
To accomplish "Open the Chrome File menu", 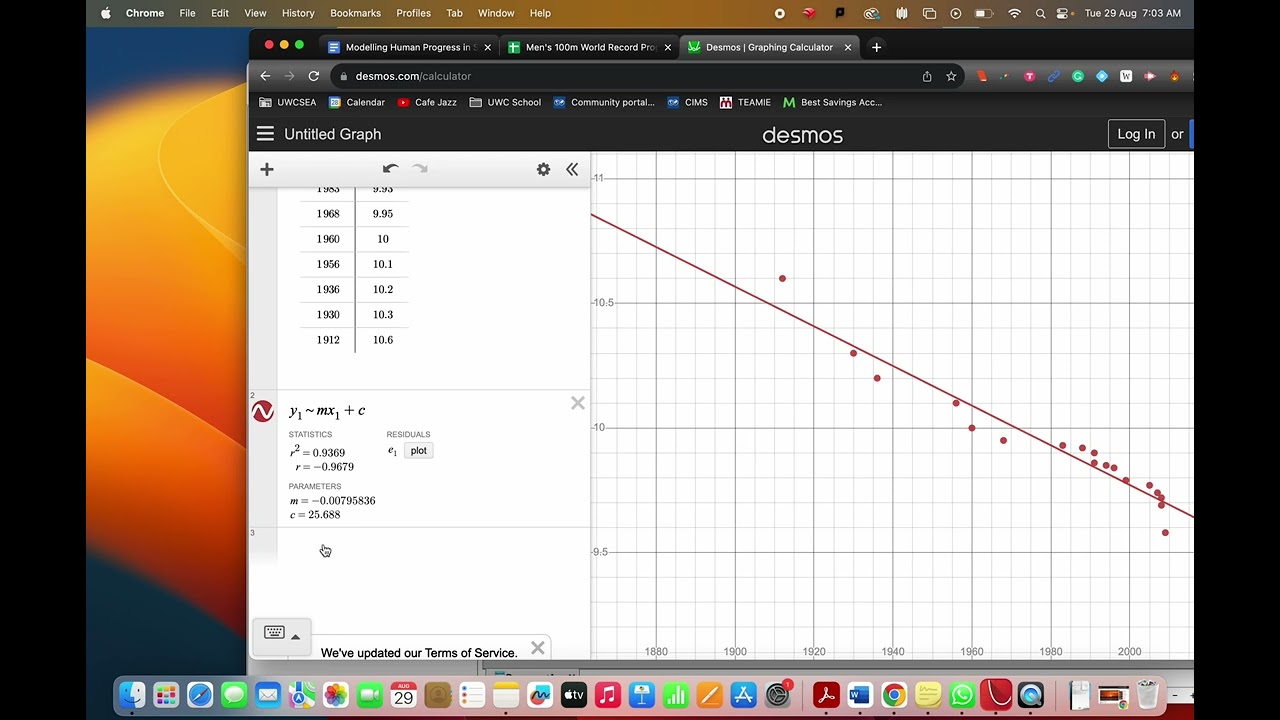I will (187, 13).
